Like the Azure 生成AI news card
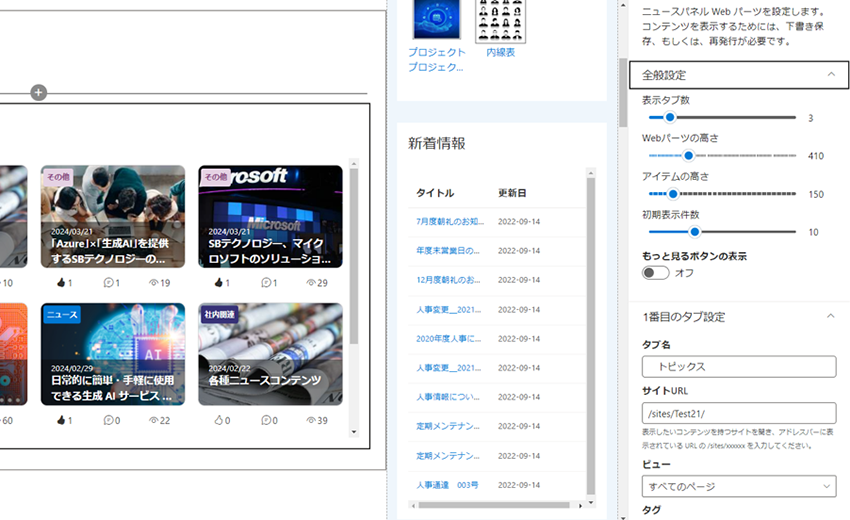The image size is (850, 520). (61, 283)
